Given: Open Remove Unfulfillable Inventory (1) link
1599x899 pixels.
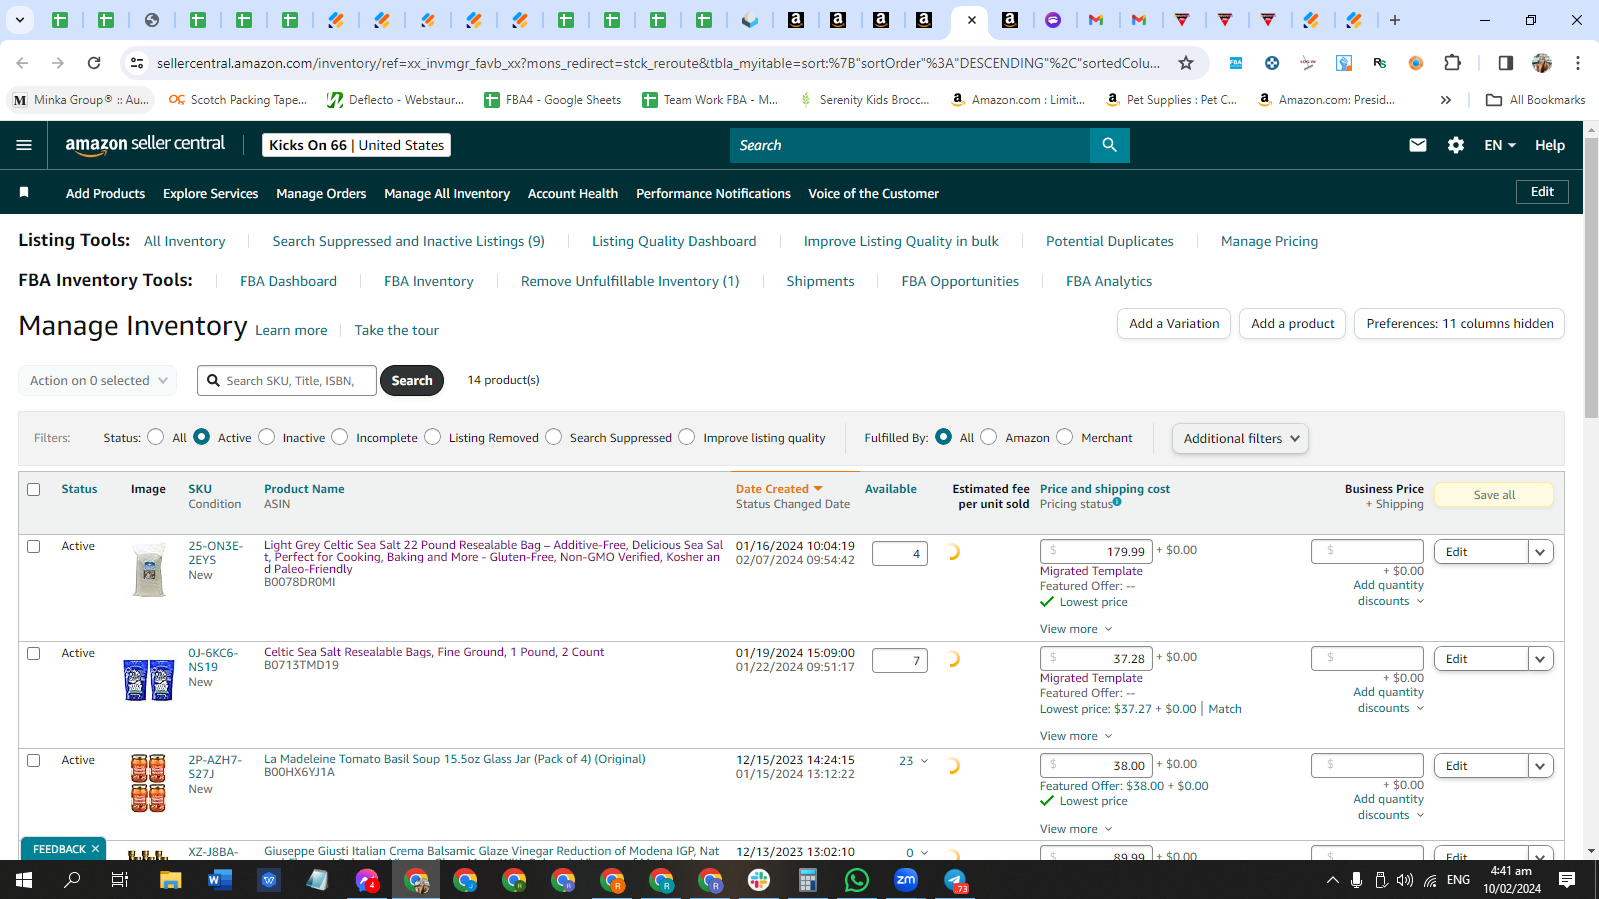Looking at the screenshot, I should click(630, 281).
